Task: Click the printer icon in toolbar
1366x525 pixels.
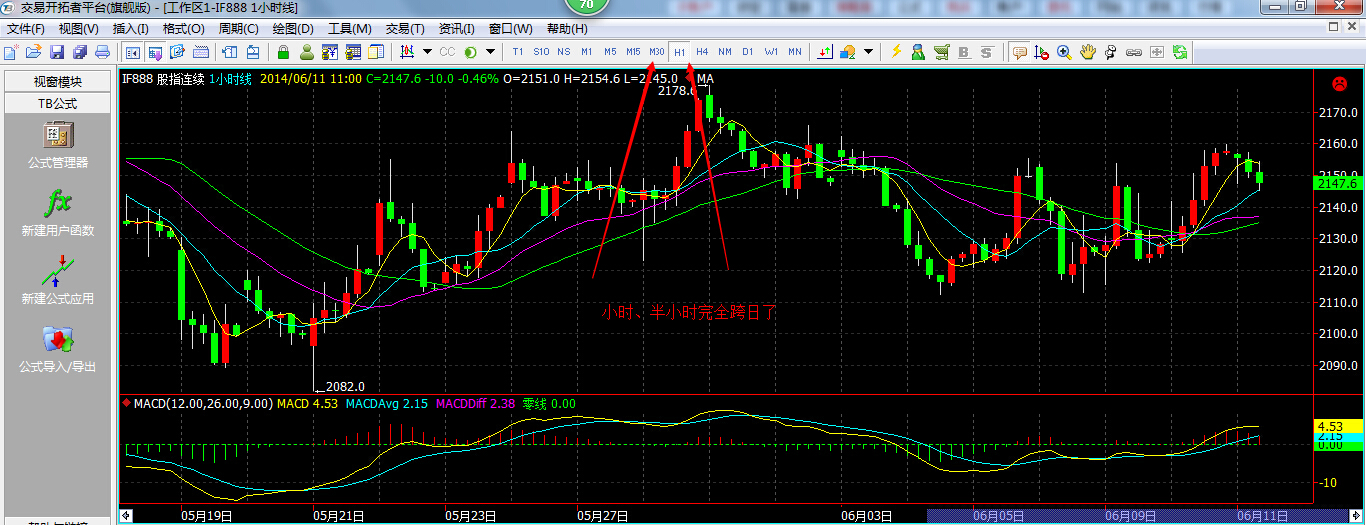Action: (102, 51)
